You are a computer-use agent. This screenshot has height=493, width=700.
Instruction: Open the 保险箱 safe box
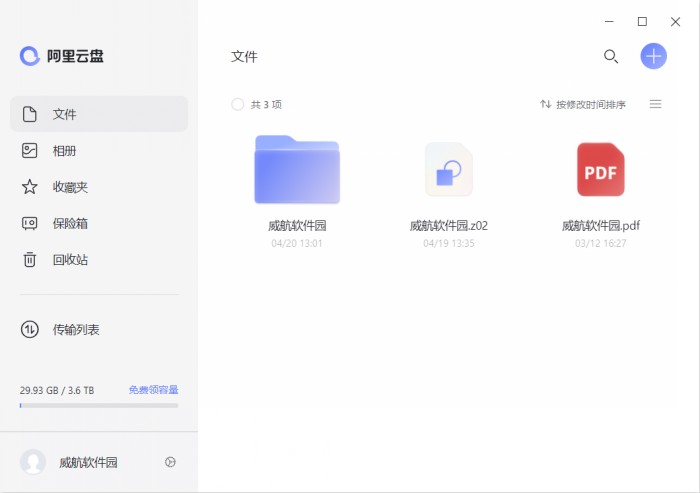99,223
